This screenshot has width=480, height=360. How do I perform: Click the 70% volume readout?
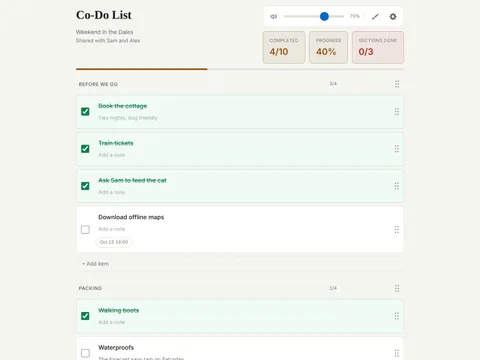click(355, 16)
